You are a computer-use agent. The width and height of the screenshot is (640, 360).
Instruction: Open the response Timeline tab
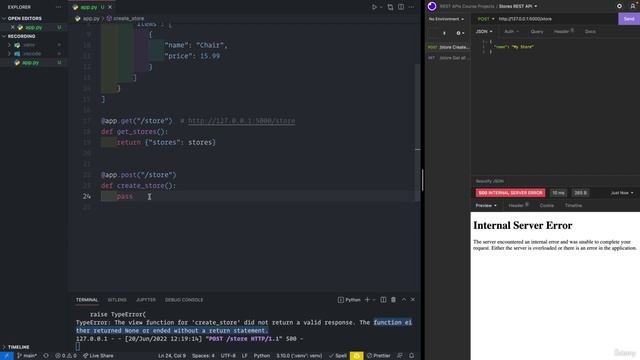pos(573,206)
